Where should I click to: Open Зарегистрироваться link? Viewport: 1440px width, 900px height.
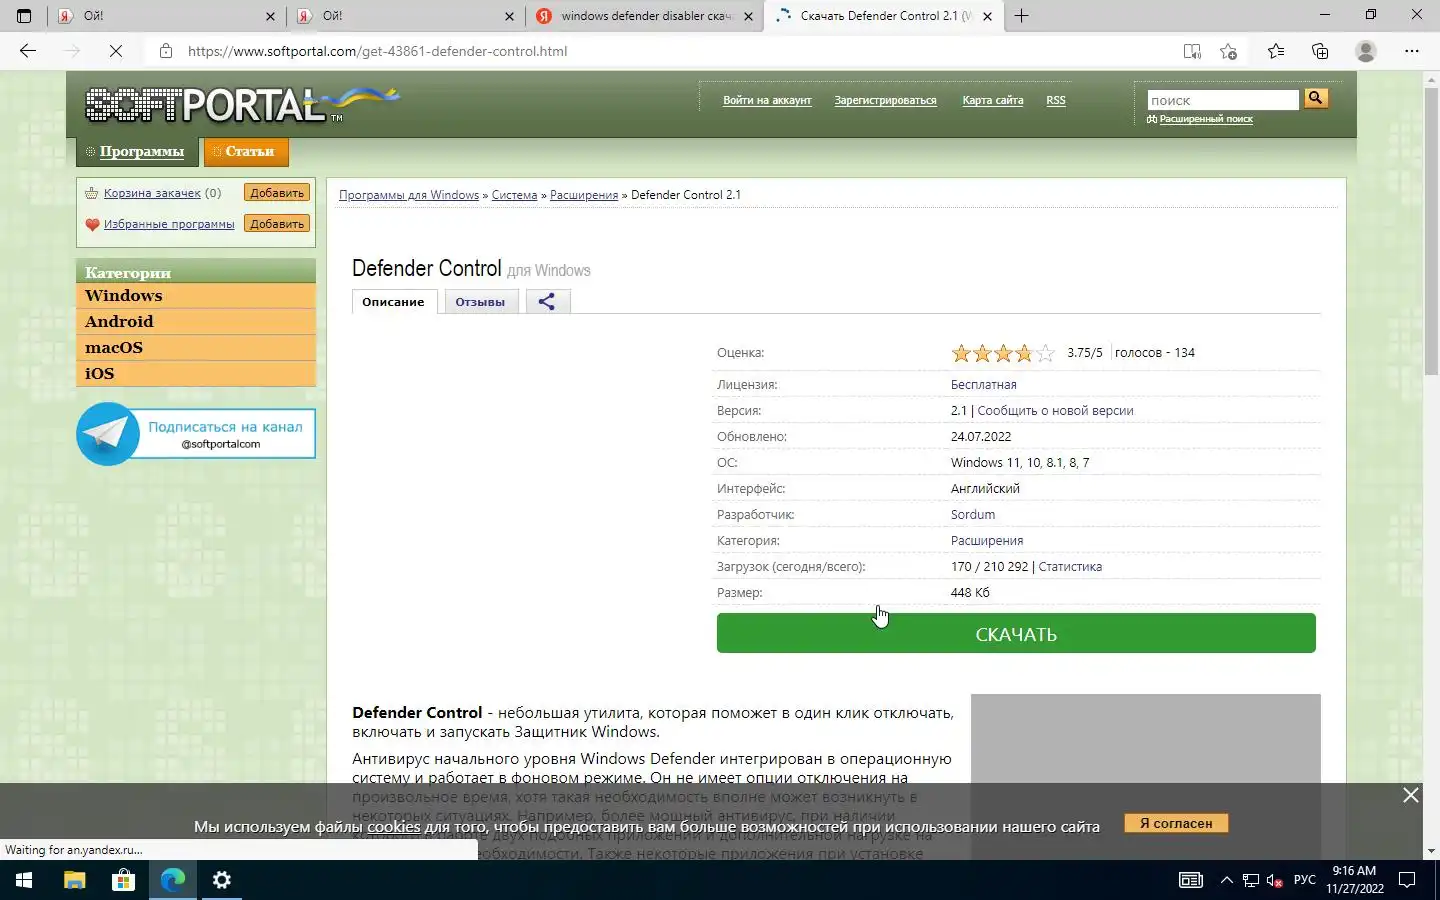885,100
